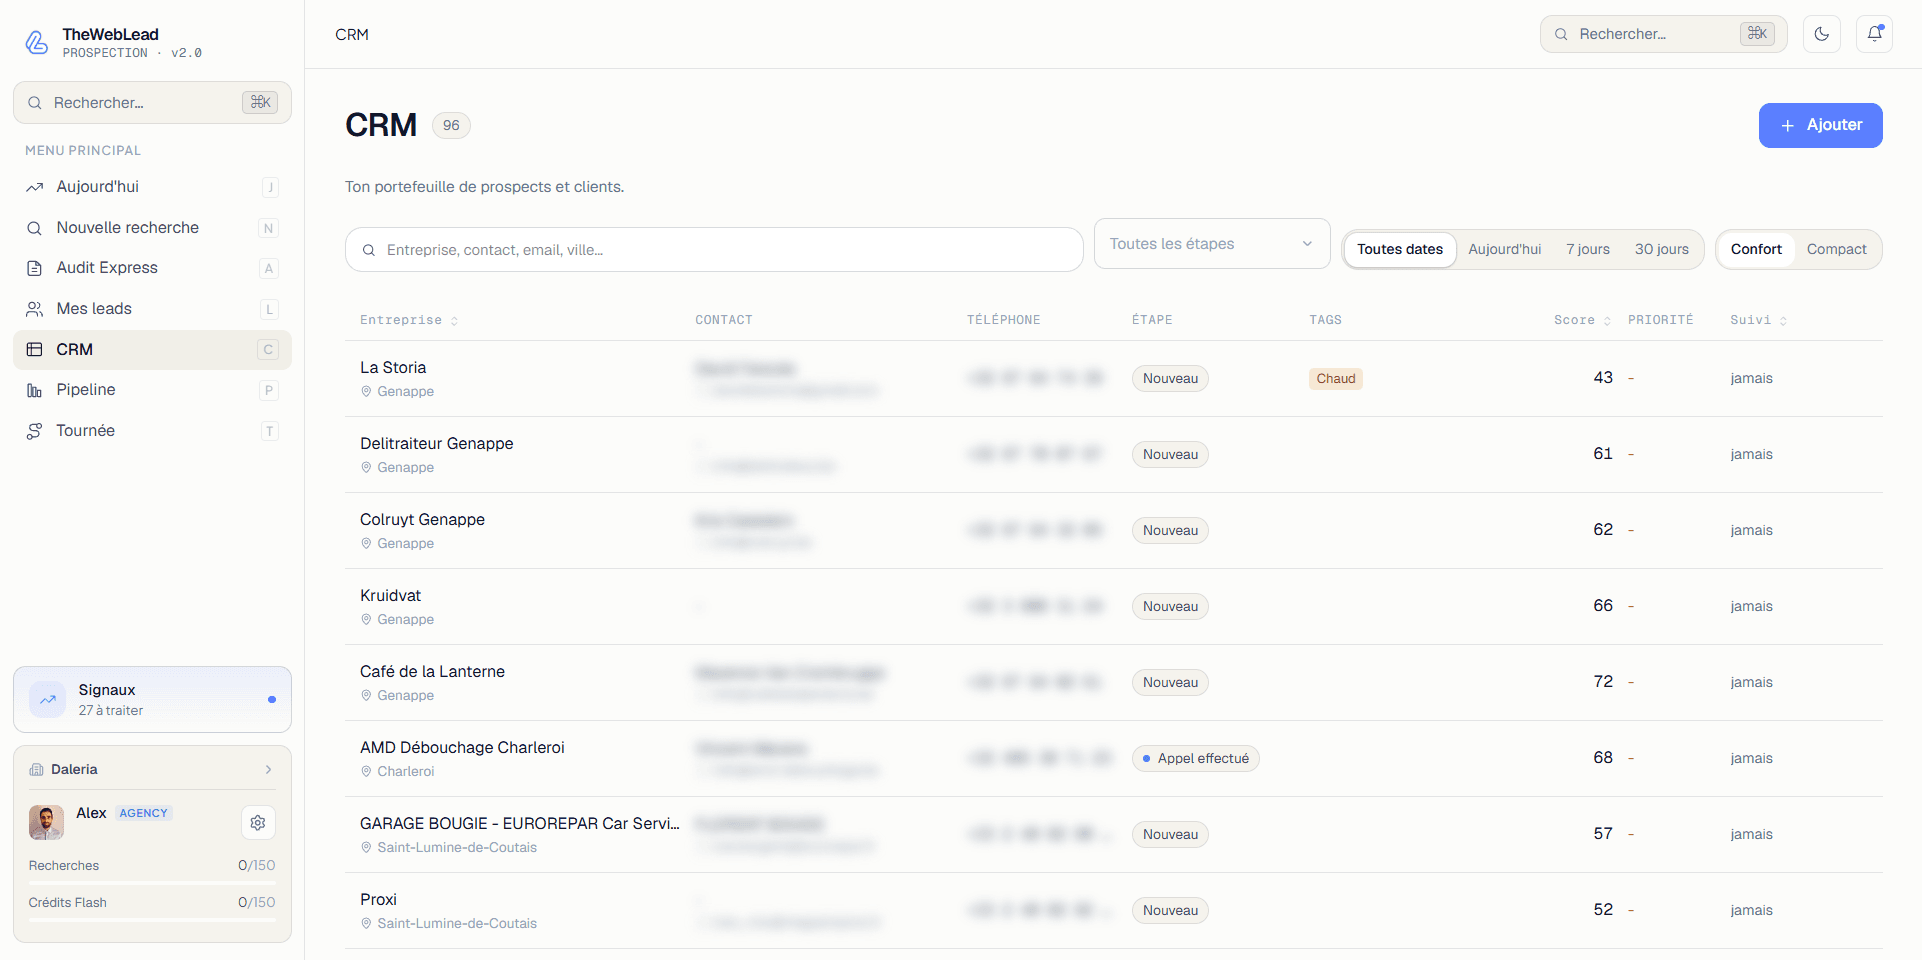This screenshot has height=960, width=1922.
Task: Open user settings gear icon
Action: click(x=258, y=823)
